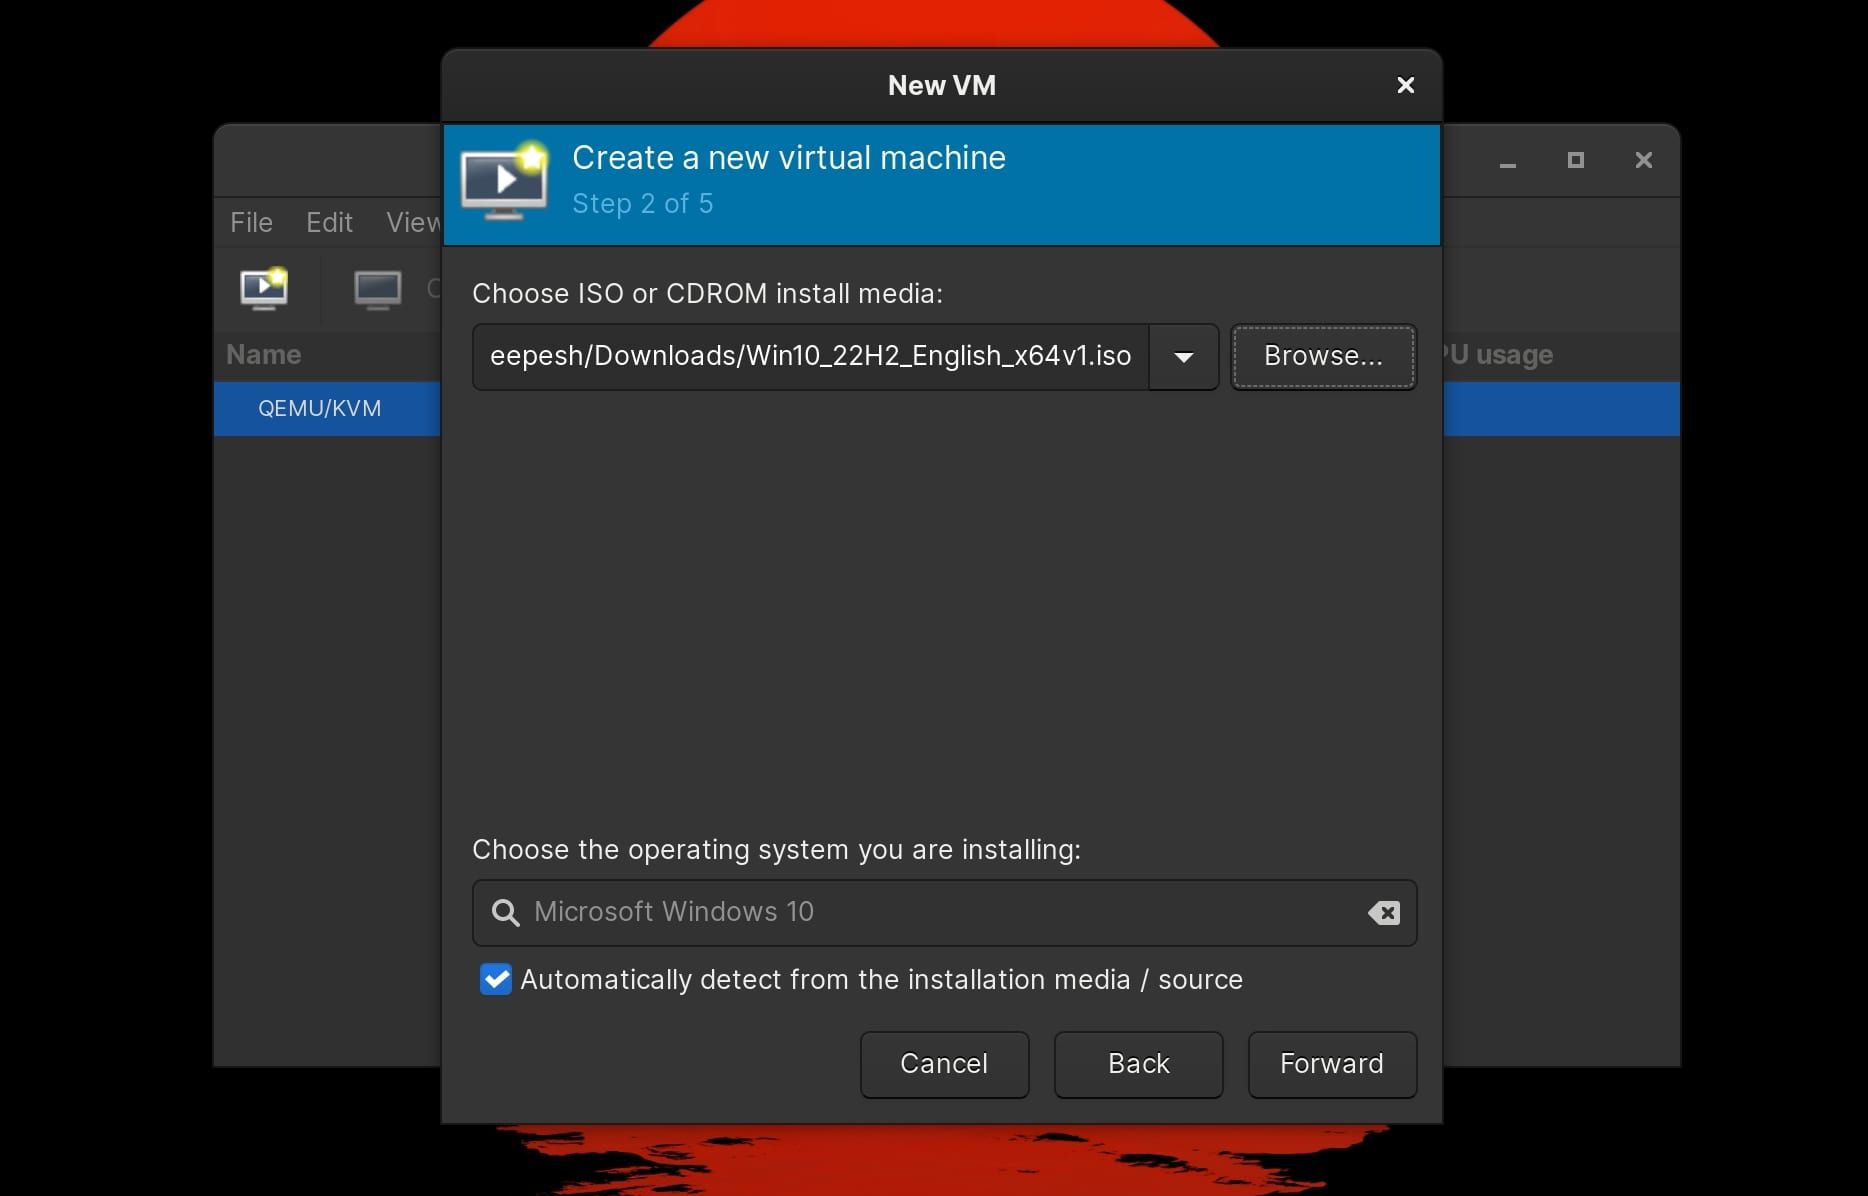Disable automatic detection from installation media
The width and height of the screenshot is (1868, 1196).
(x=496, y=979)
